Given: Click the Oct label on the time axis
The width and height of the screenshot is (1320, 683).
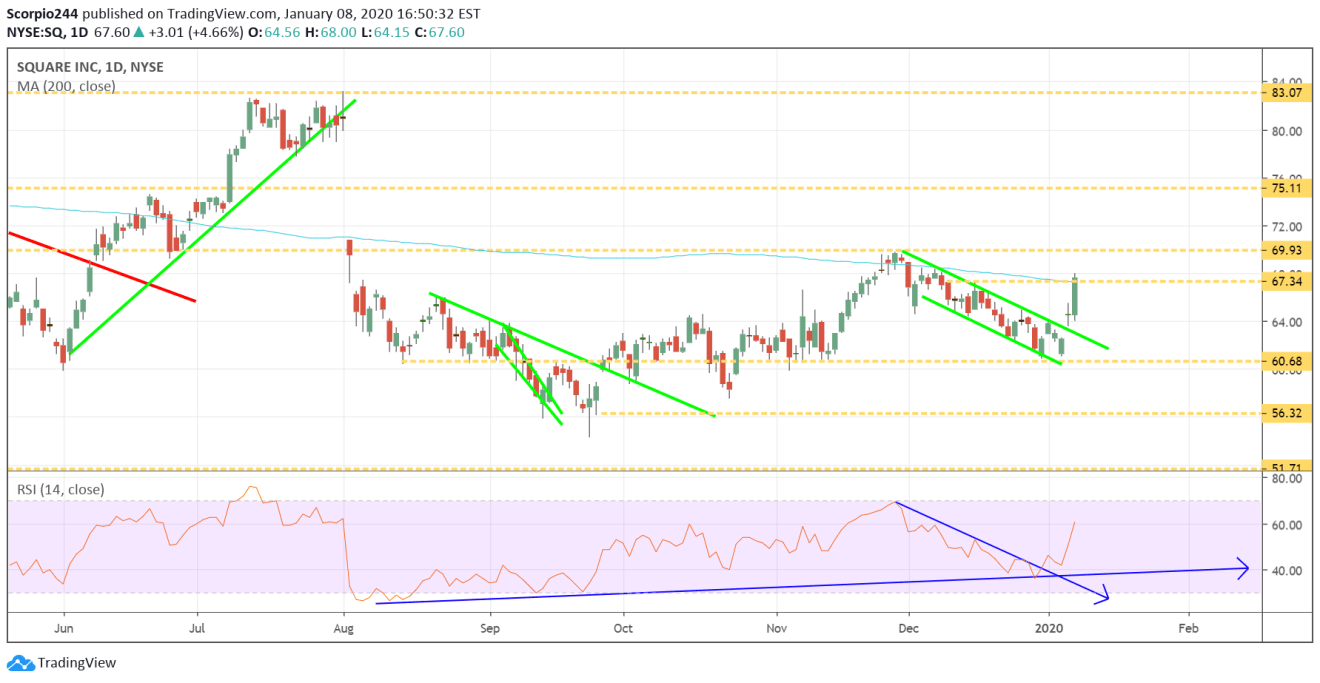Looking at the screenshot, I should tap(624, 628).
